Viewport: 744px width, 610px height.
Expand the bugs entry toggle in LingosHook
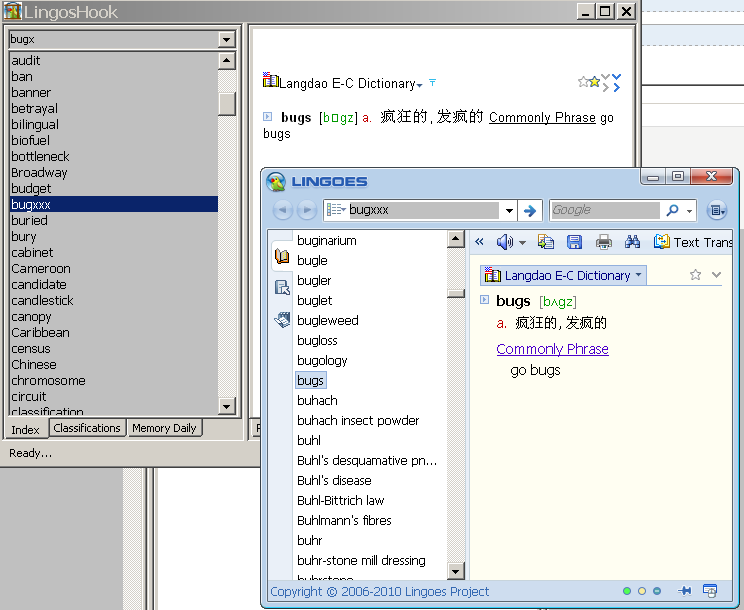(268, 116)
